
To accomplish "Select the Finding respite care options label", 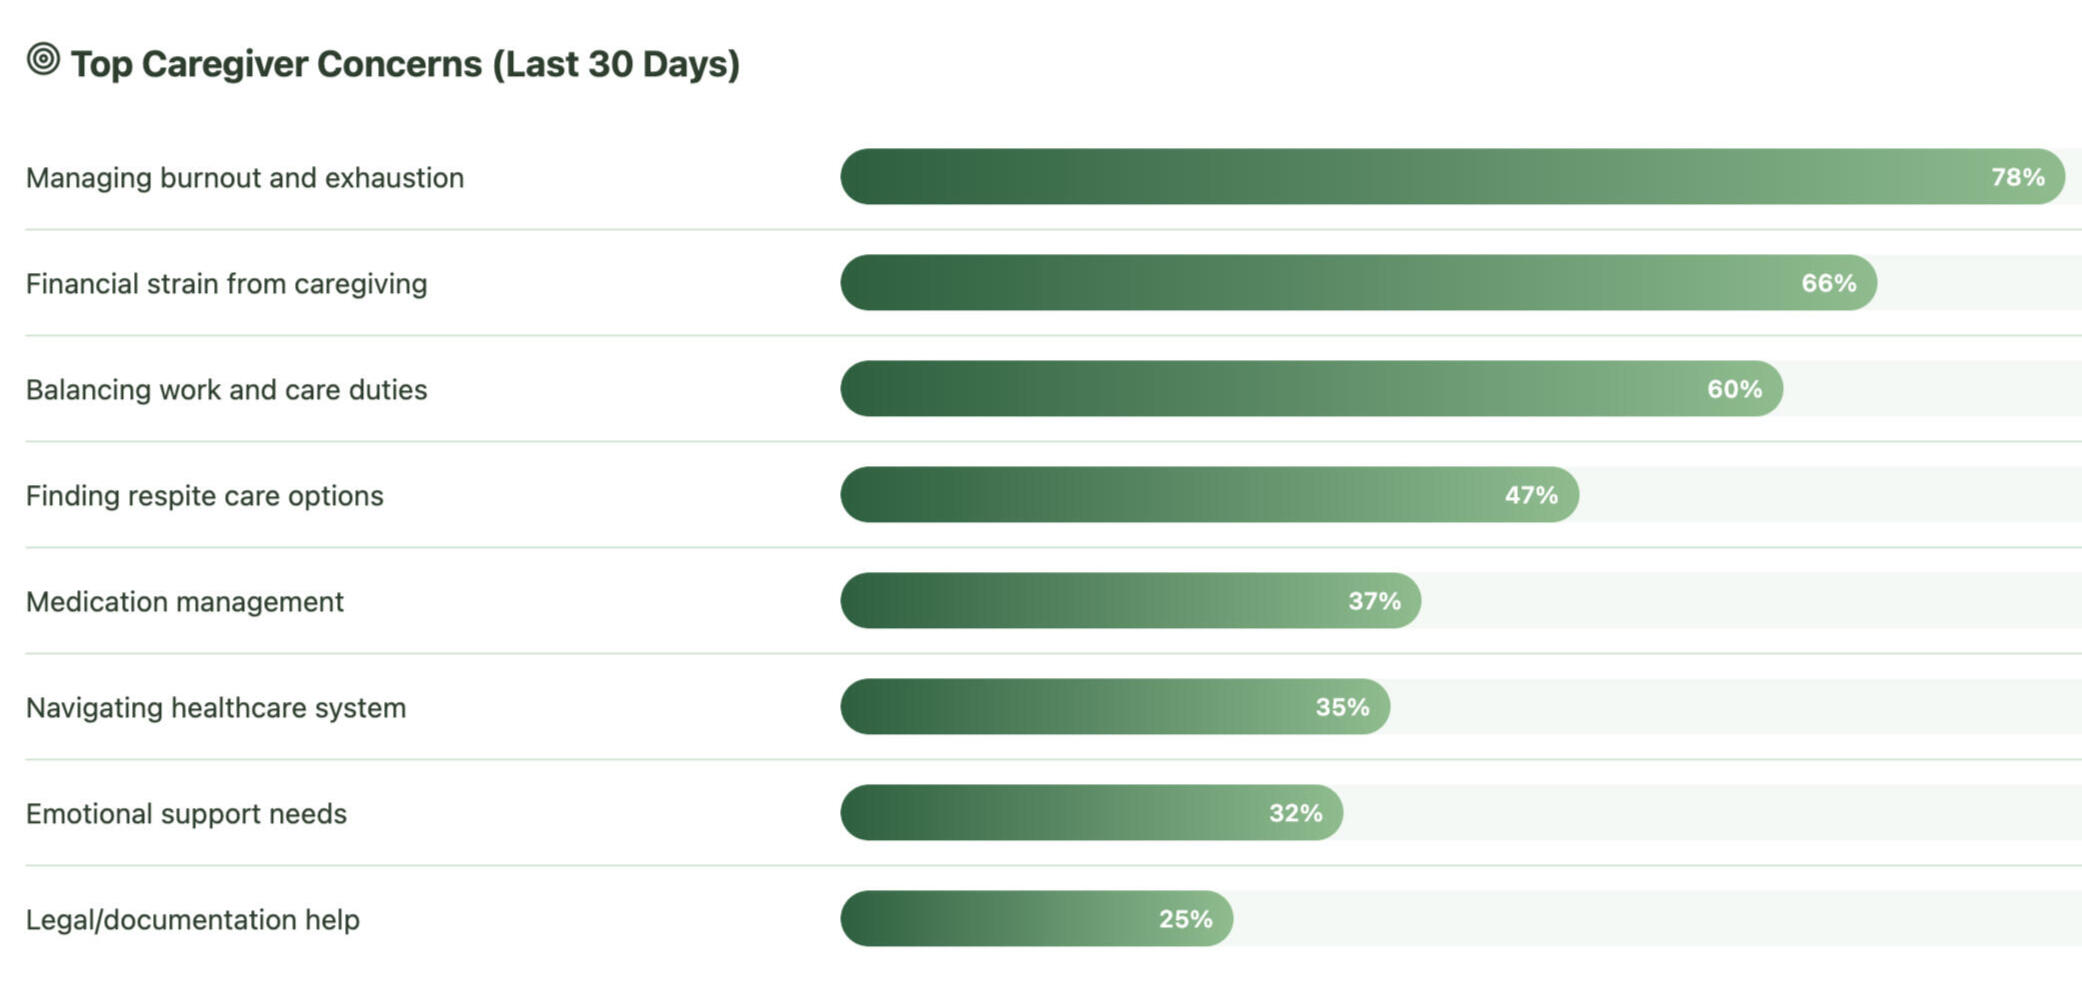I will [204, 496].
